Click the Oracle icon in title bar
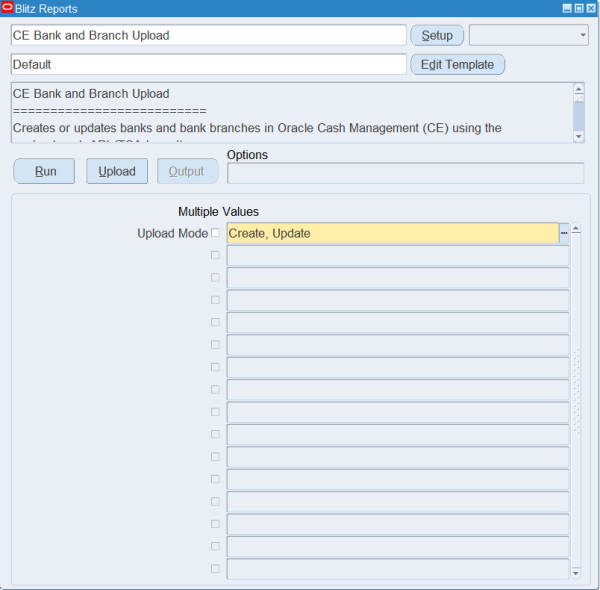Image resolution: width=600 pixels, height=590 pixels. tap(7, 8)
